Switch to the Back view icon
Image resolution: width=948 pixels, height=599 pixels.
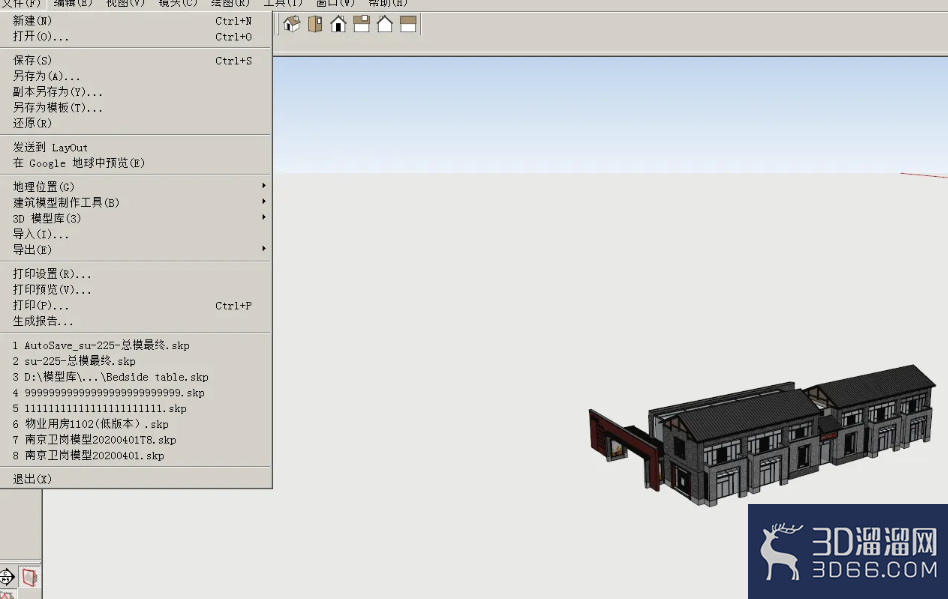pos(385,24)
